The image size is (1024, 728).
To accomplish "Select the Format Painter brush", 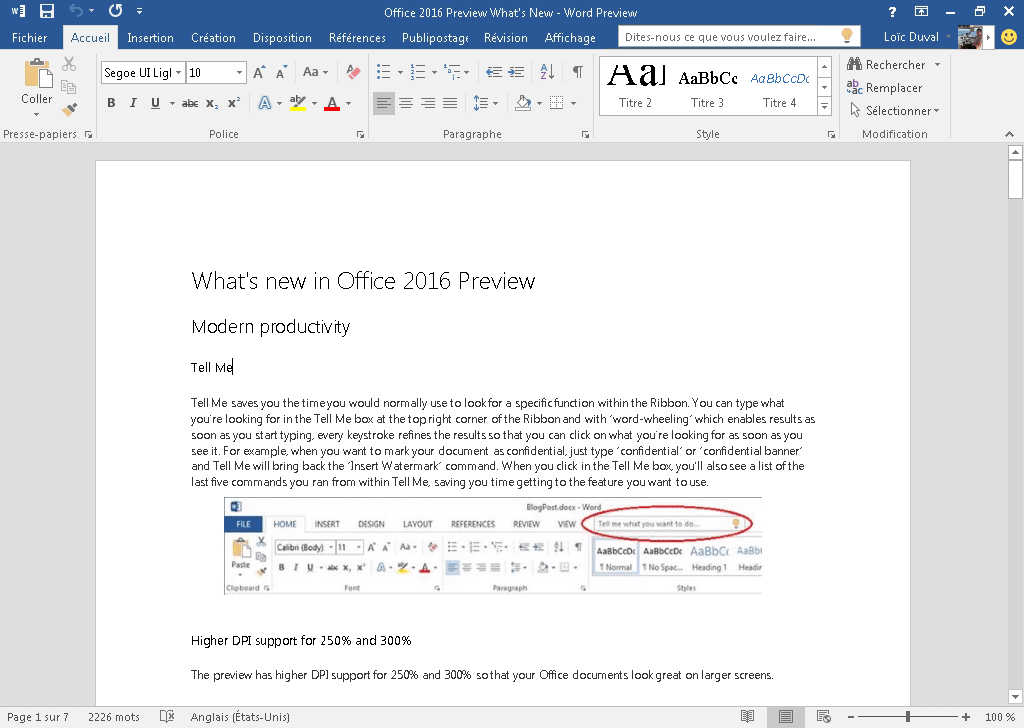I will [x=69, y=110].
